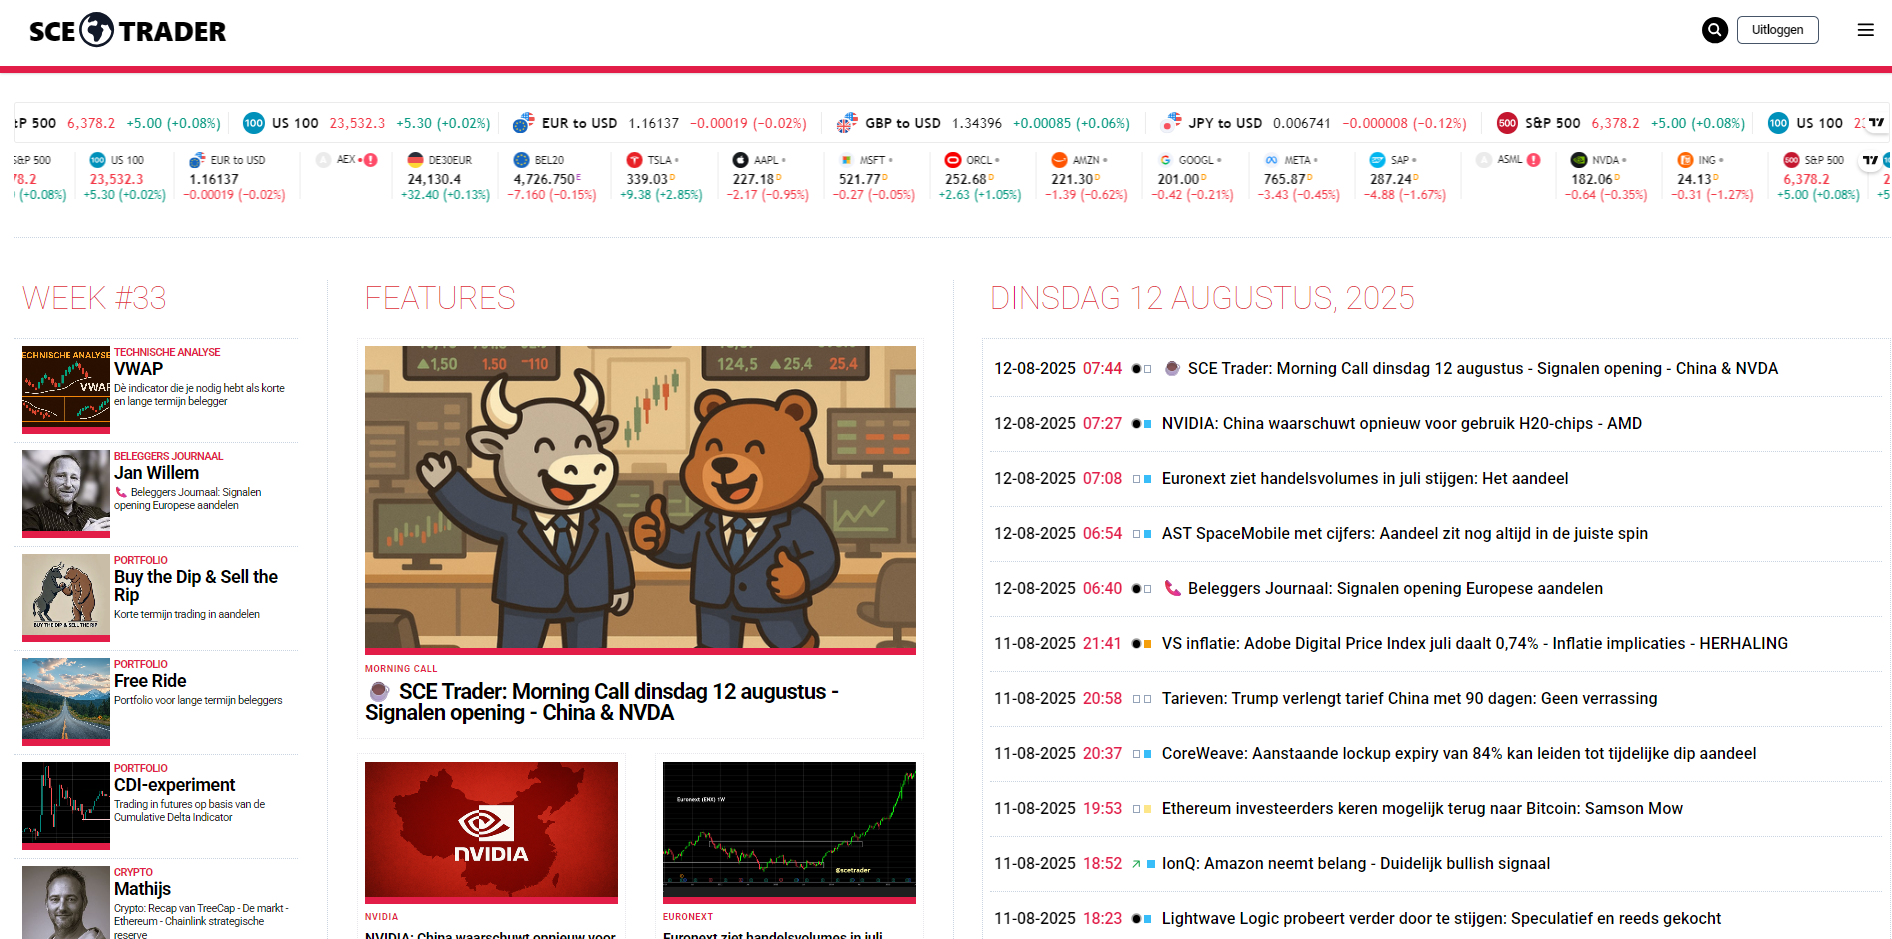Open the VWAP chart thumbnail
1892x939 pixels.
pyautogui.click(x=66, y=390)
